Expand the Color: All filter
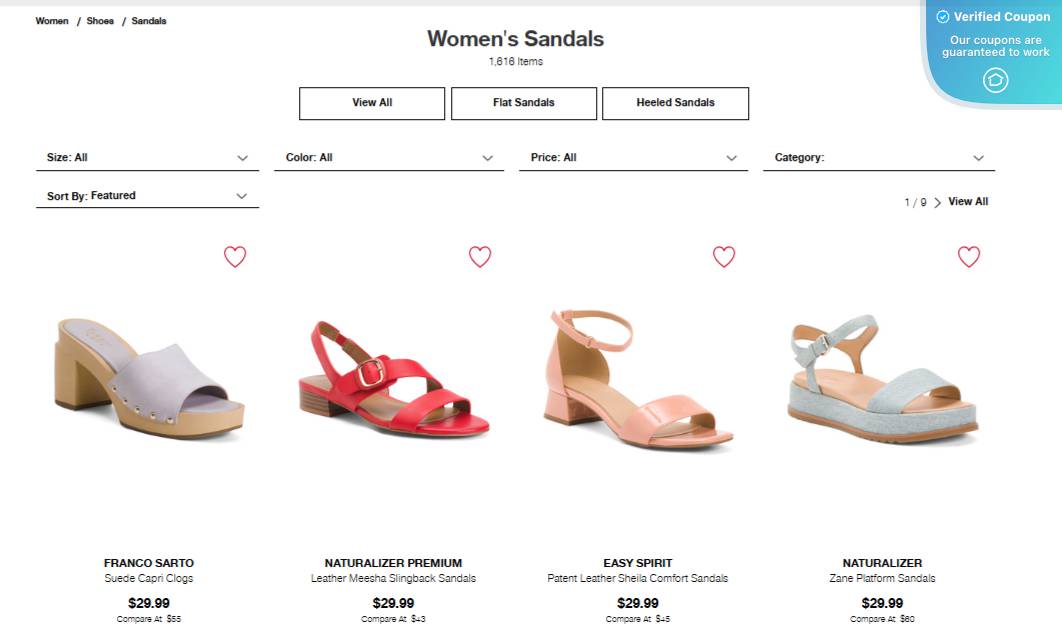This screenshot has width=1062, height=632. 389,157
